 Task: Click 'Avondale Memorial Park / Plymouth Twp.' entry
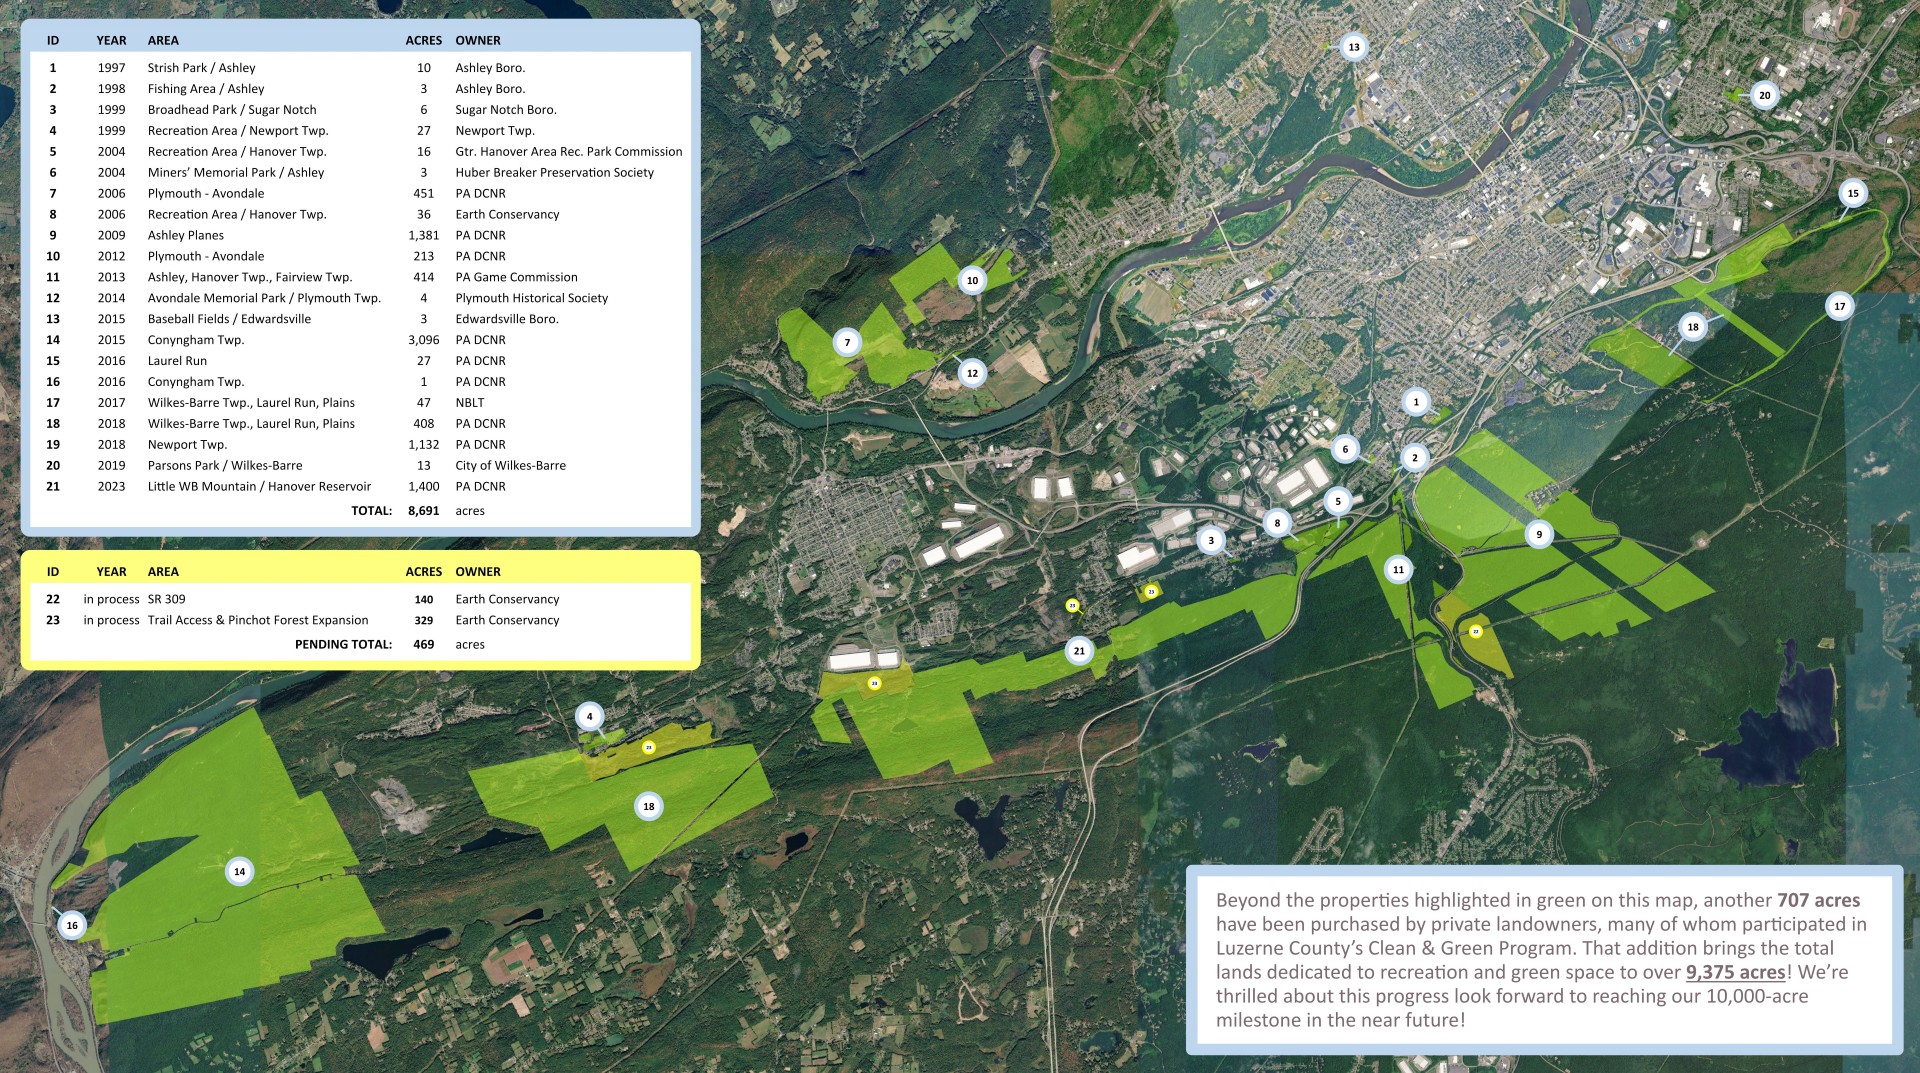click(x=264, y=299)
